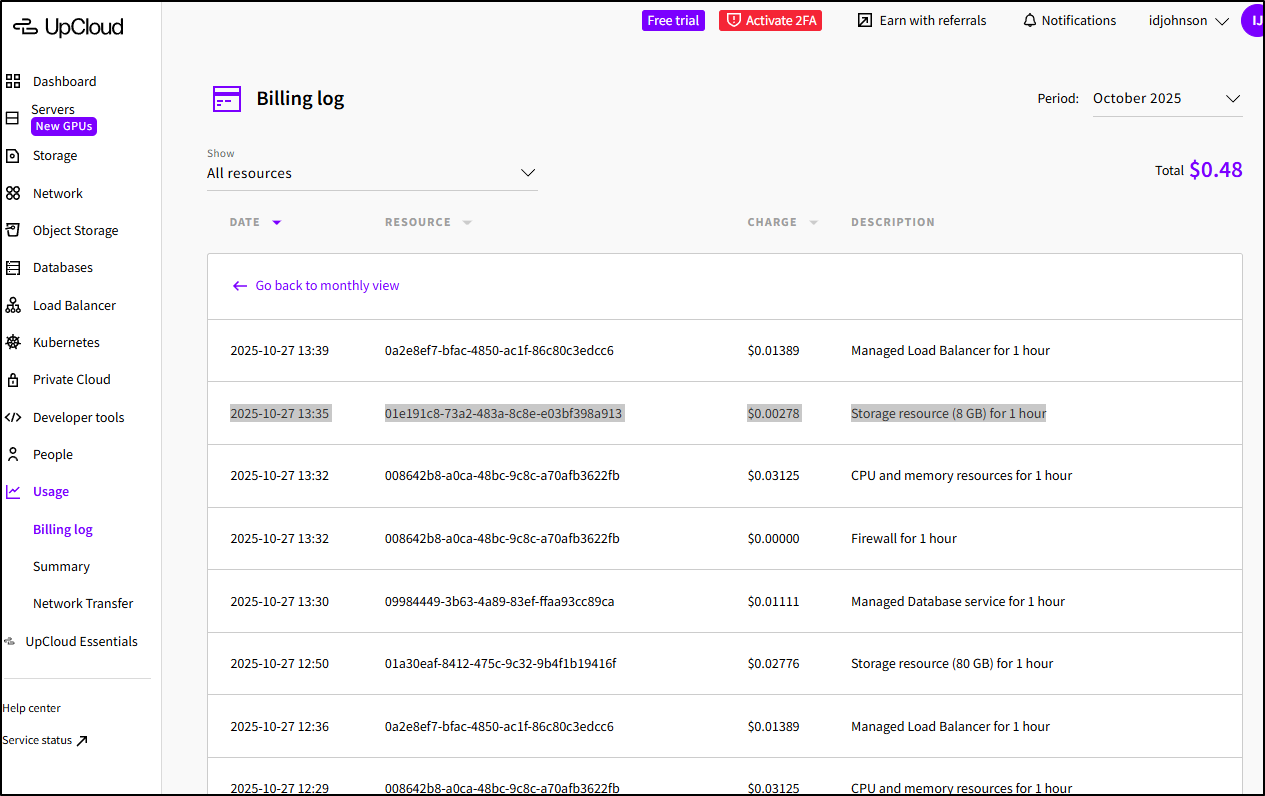Open Summary under Usage menu
This screenshot has width=1265, height=796.
pos(61,566)
